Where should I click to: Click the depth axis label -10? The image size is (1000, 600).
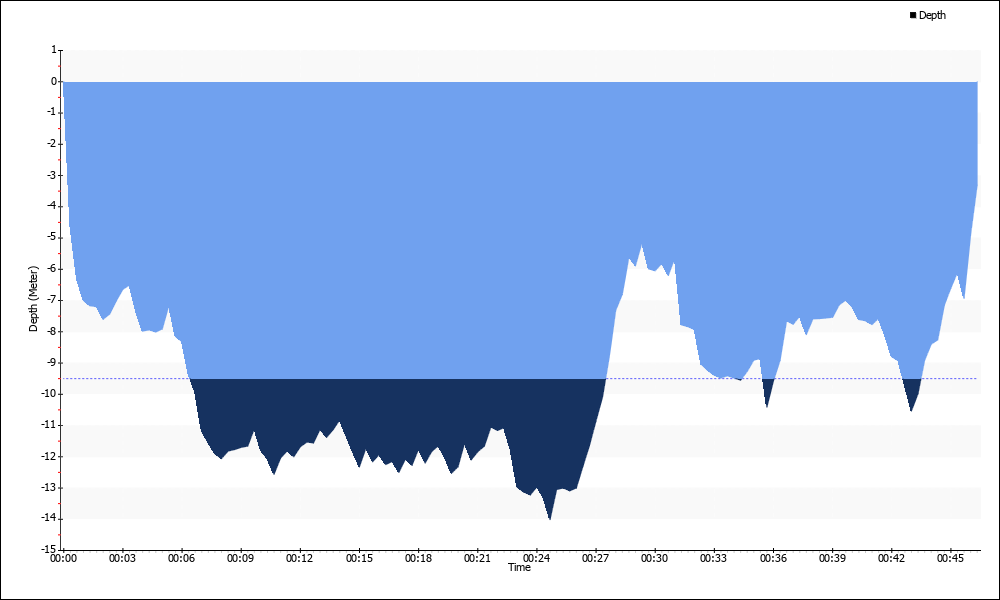(50, 393)
